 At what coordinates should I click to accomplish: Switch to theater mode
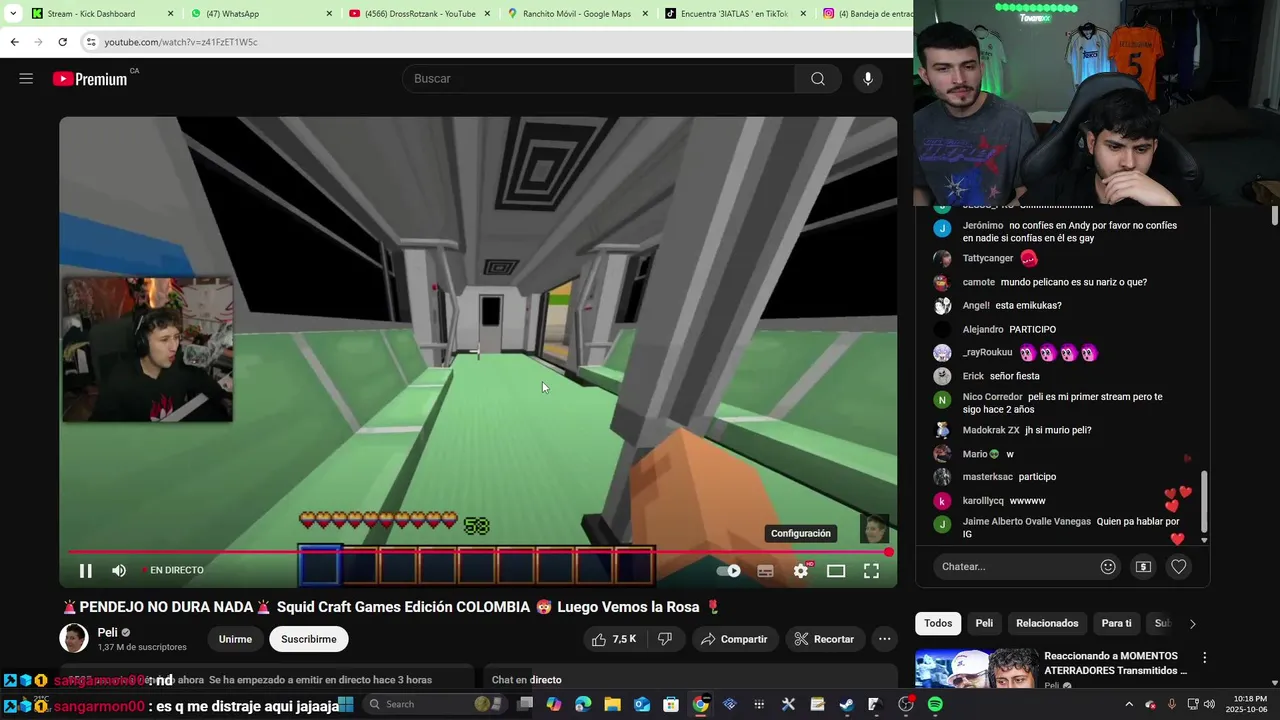click(836, 571)
